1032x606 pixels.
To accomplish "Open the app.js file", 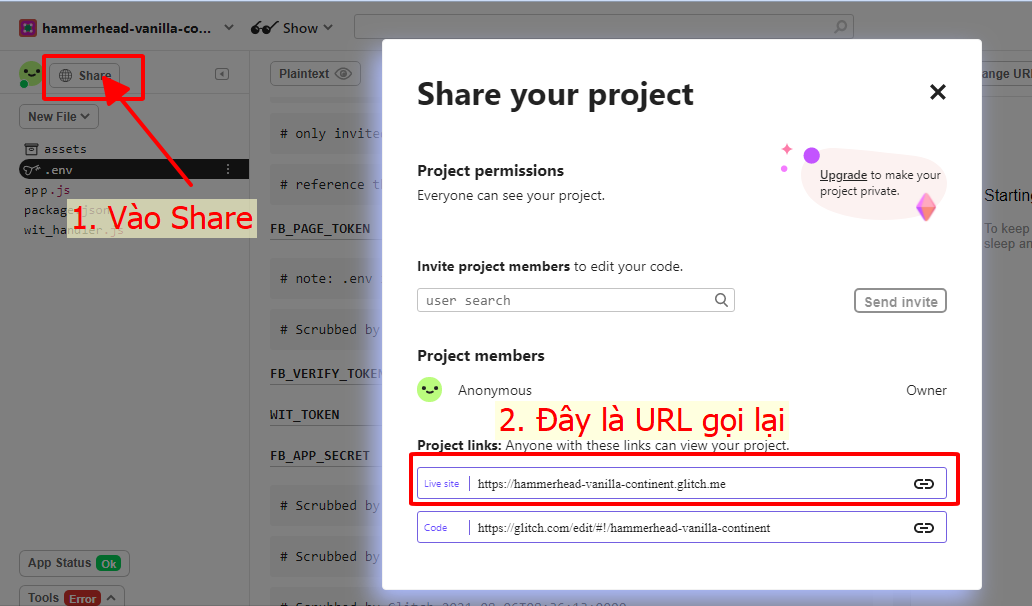I will pyautogui.click(x=47, y=190).
